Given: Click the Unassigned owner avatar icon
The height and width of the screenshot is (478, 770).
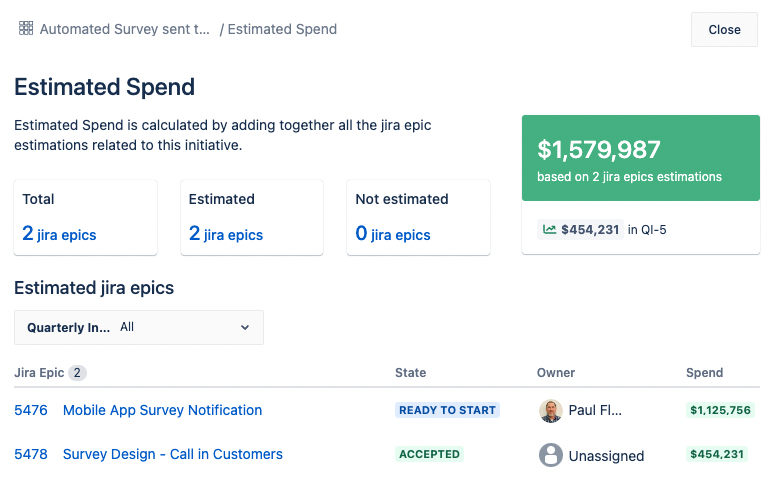Looking at the screenshot, I should 550,455.
